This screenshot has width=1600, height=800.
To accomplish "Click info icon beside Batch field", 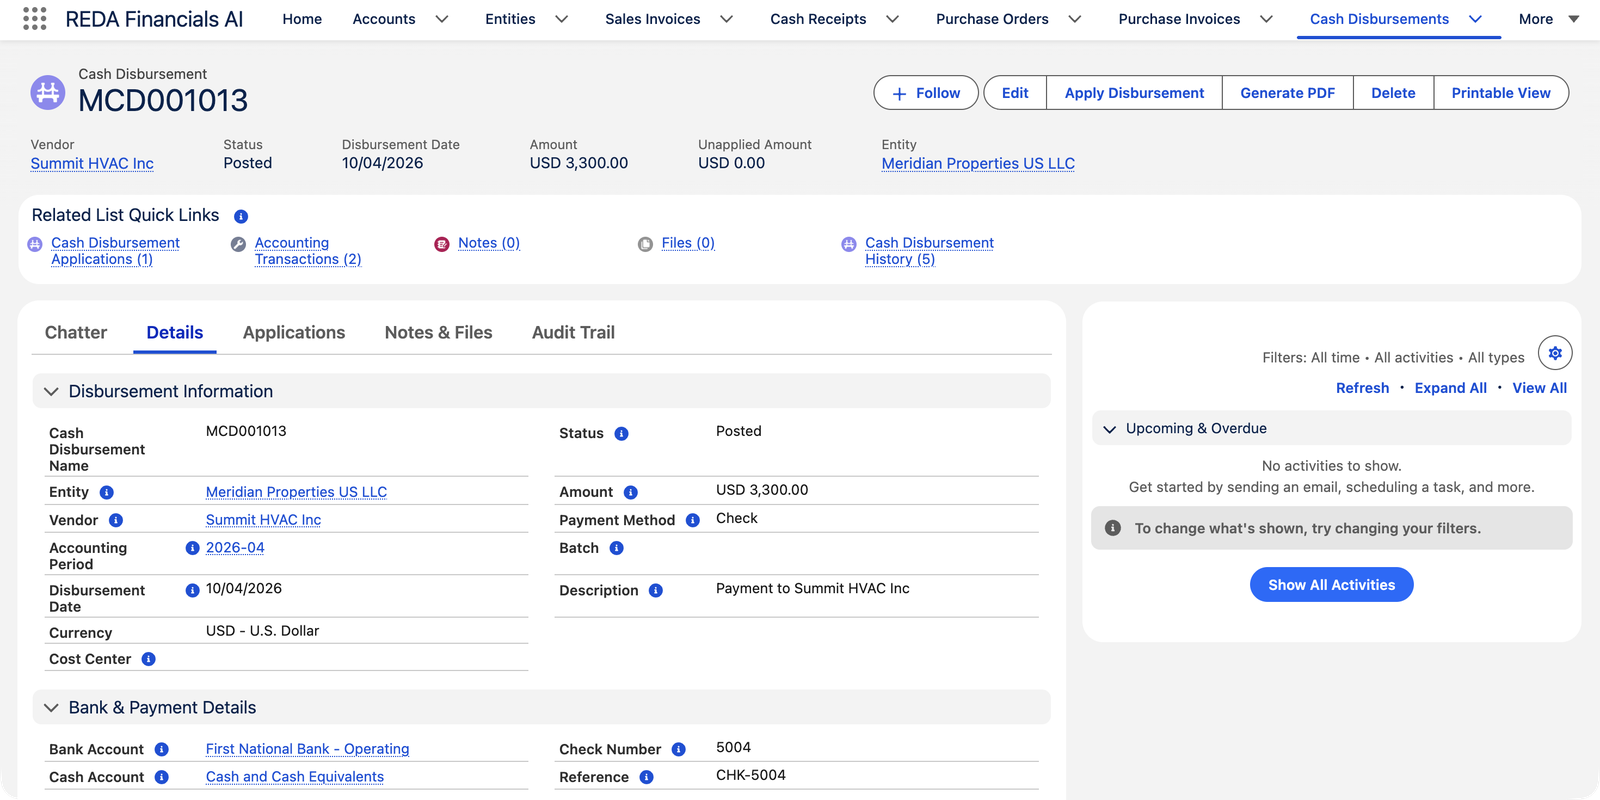I will 617,548.
